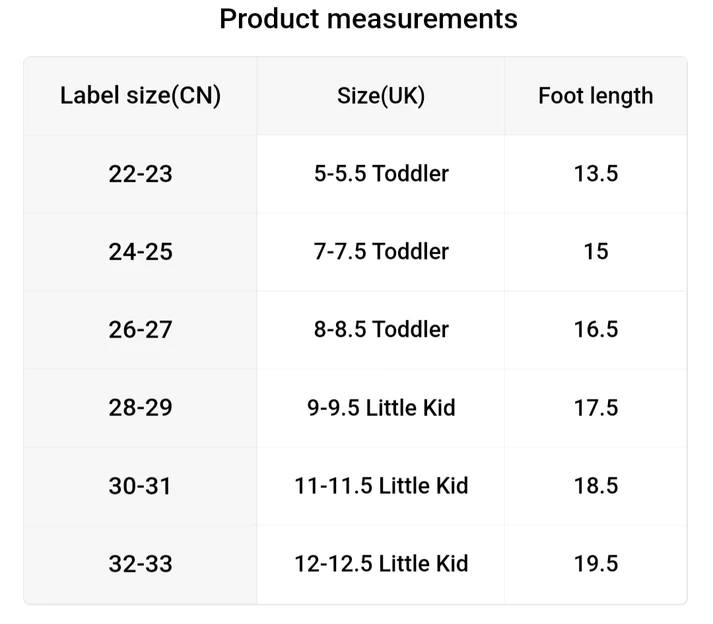Select the 16.5 foot length value
The image size is (713, 624).
click(x=596, y=329)
